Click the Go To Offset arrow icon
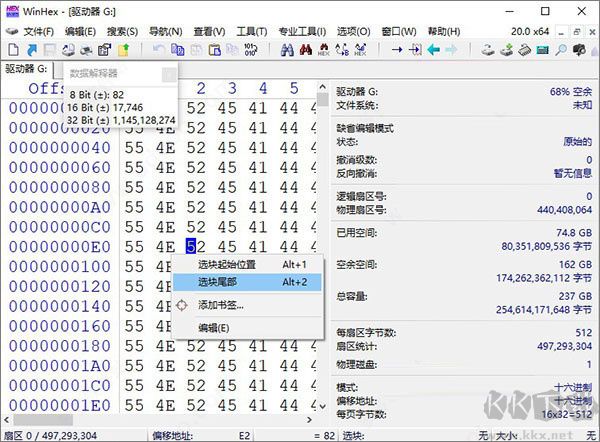This screenshot has height=442, width=600. pyautogui.click(x=397, y=49)
